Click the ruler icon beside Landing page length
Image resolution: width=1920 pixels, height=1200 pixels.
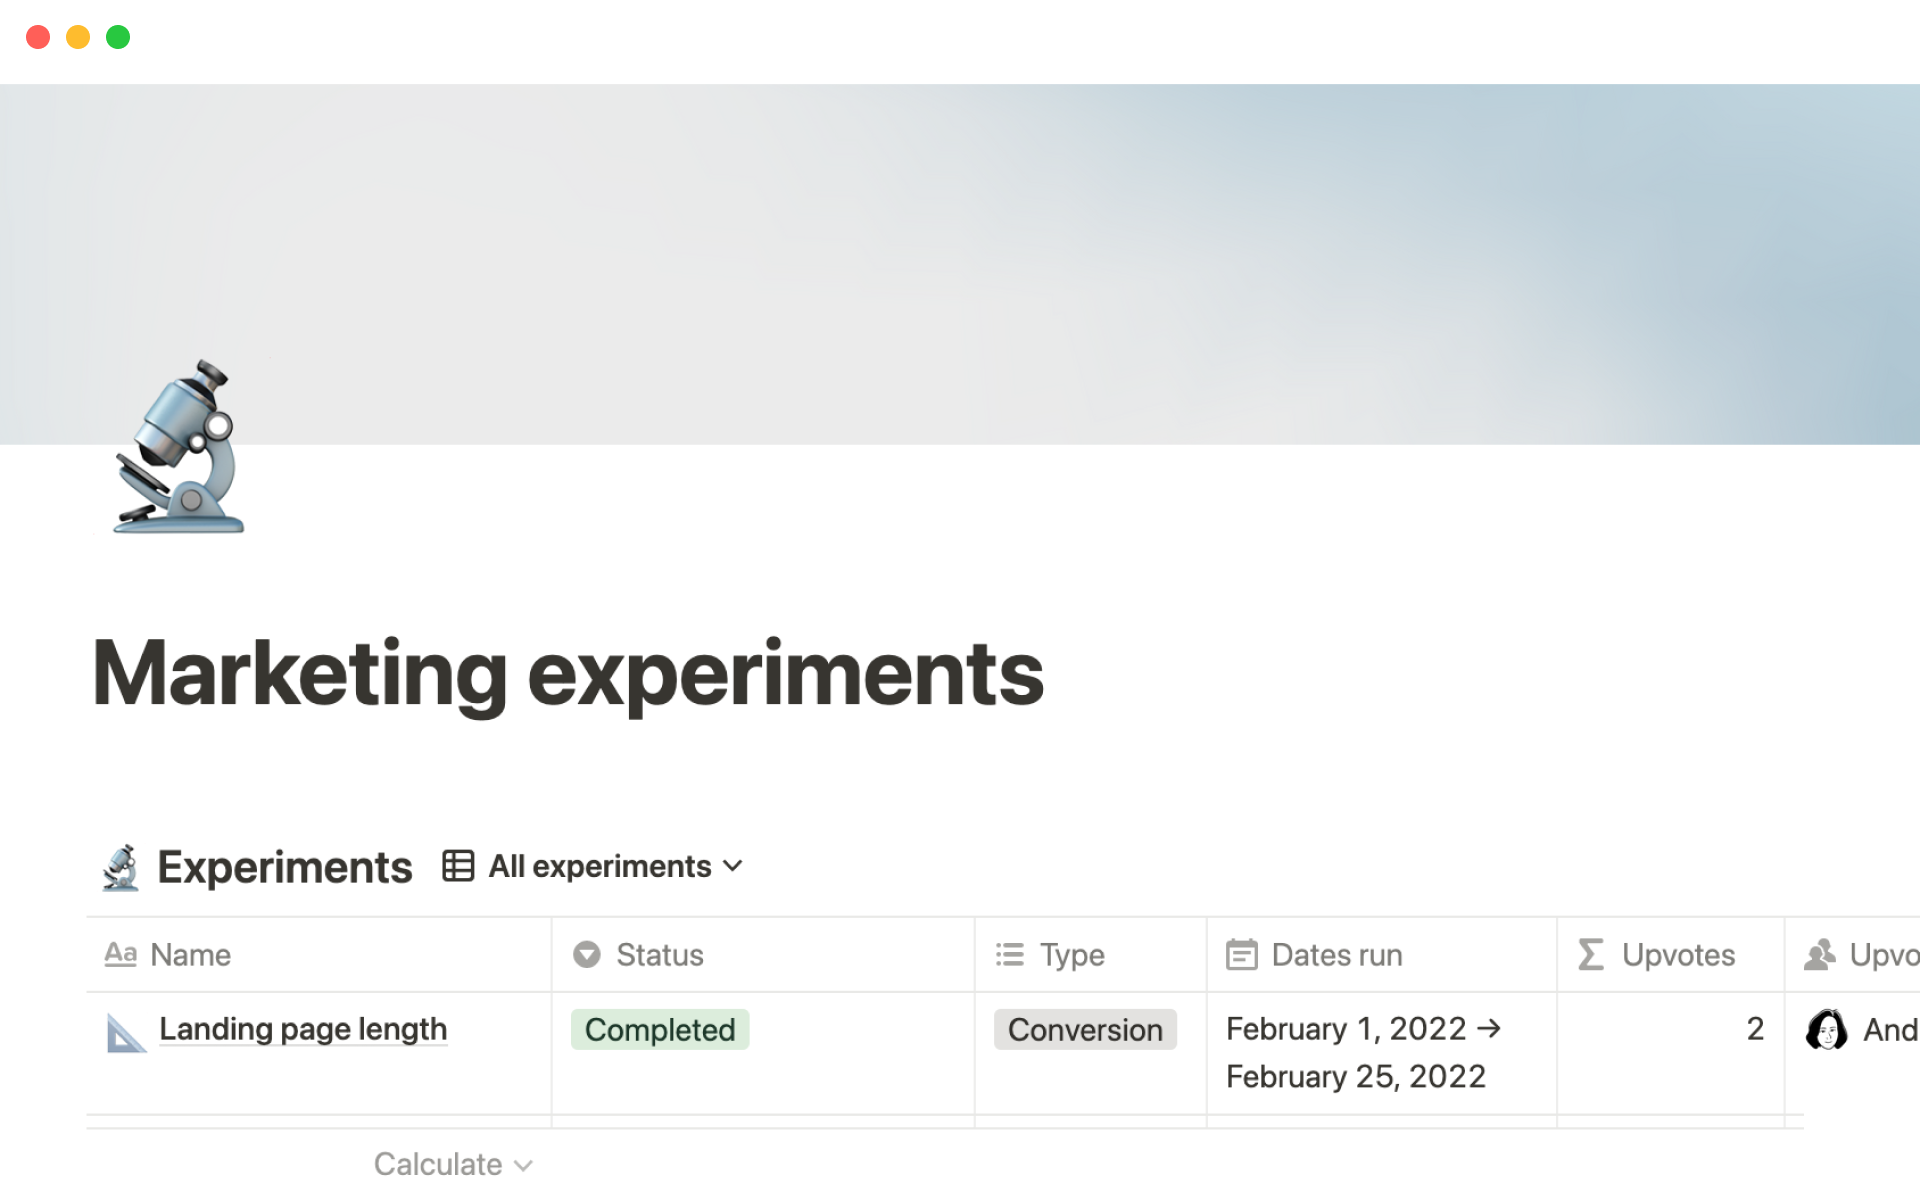126,1032
